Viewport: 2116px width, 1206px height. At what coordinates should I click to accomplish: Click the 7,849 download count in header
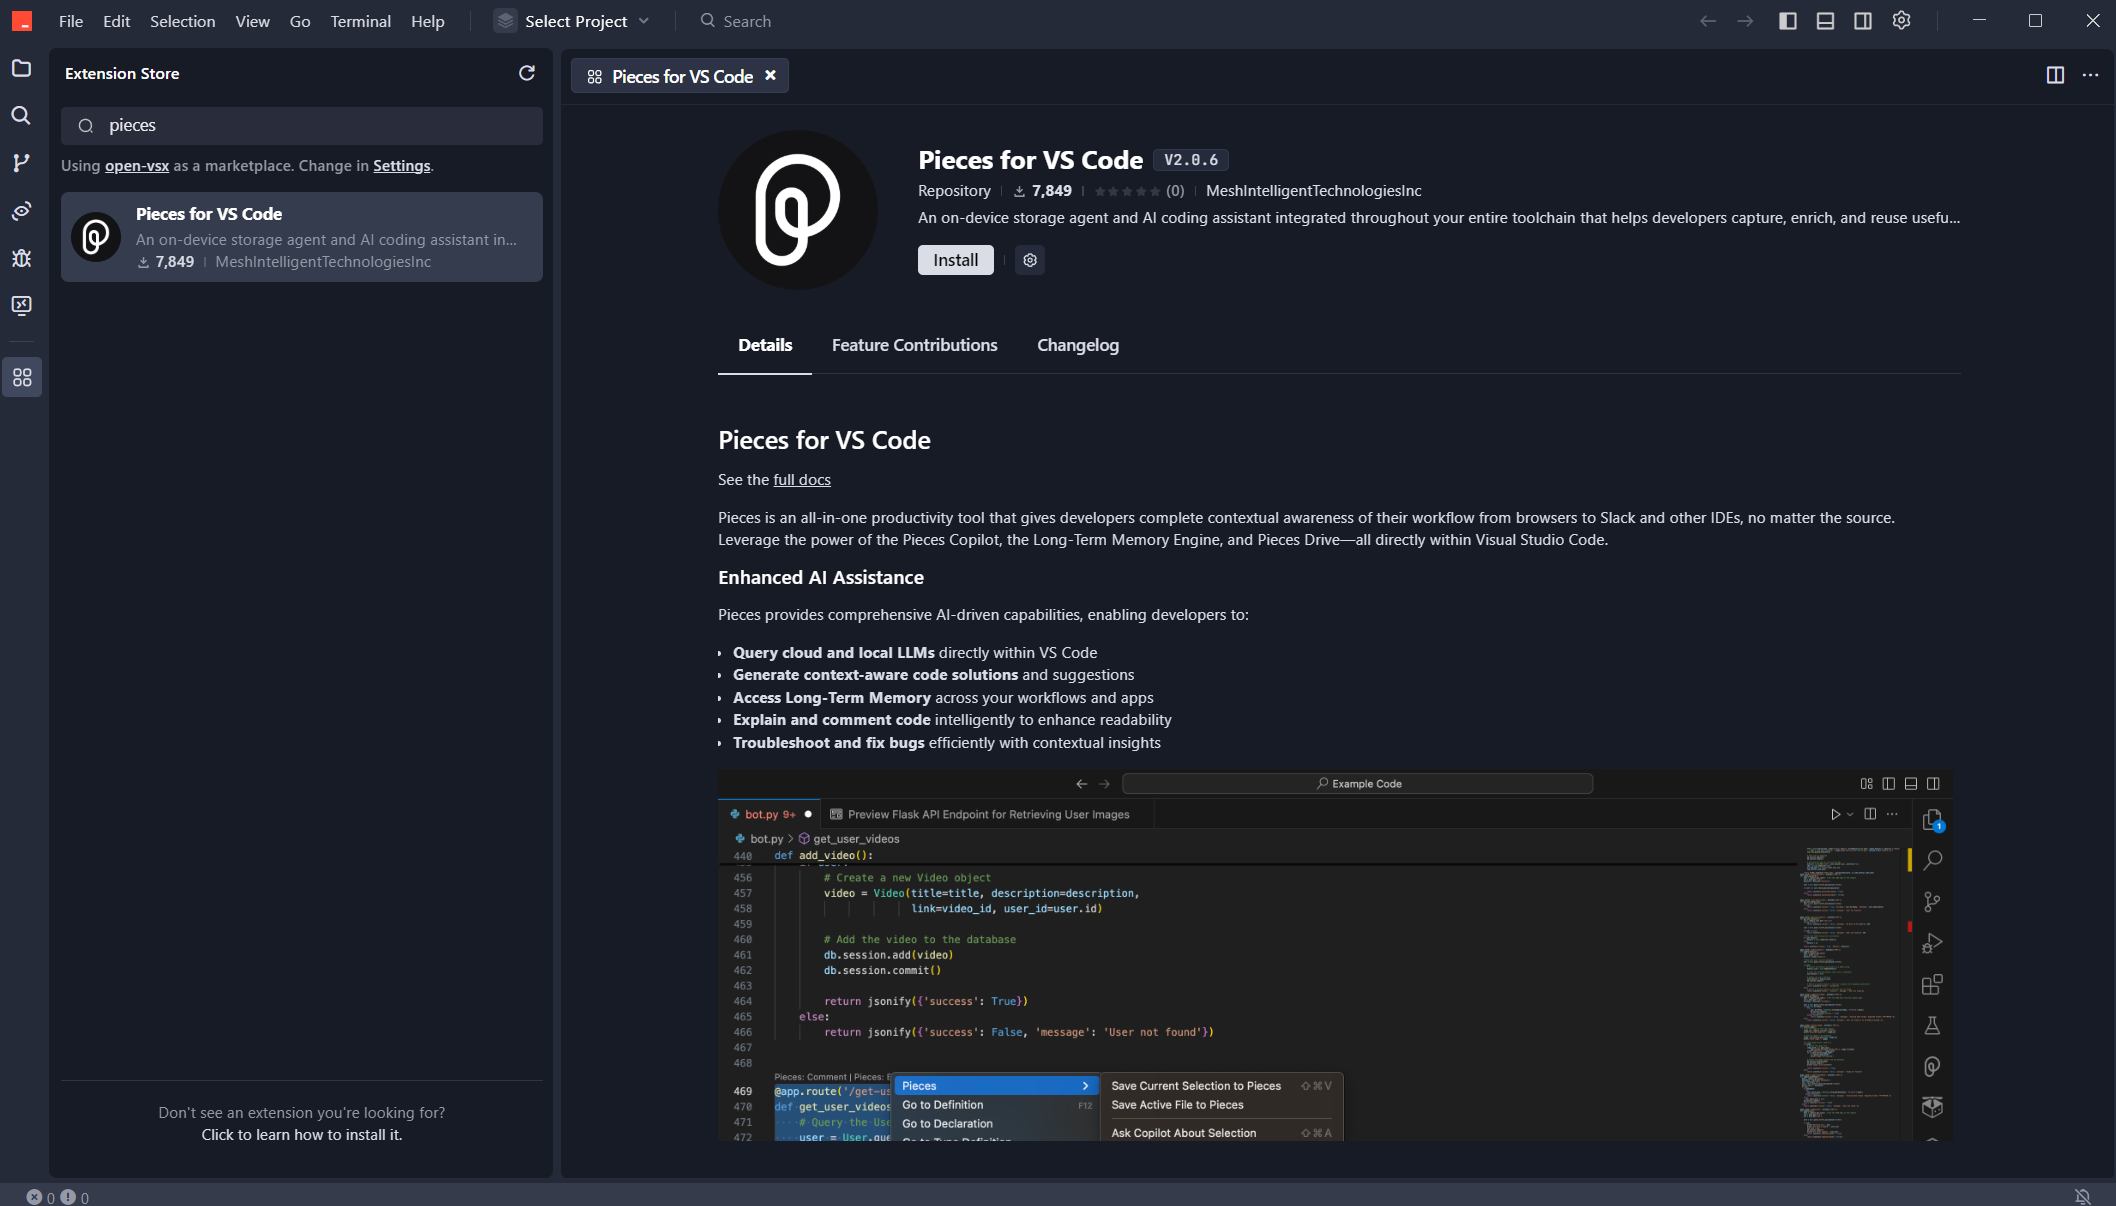(x=1042, y=191)
